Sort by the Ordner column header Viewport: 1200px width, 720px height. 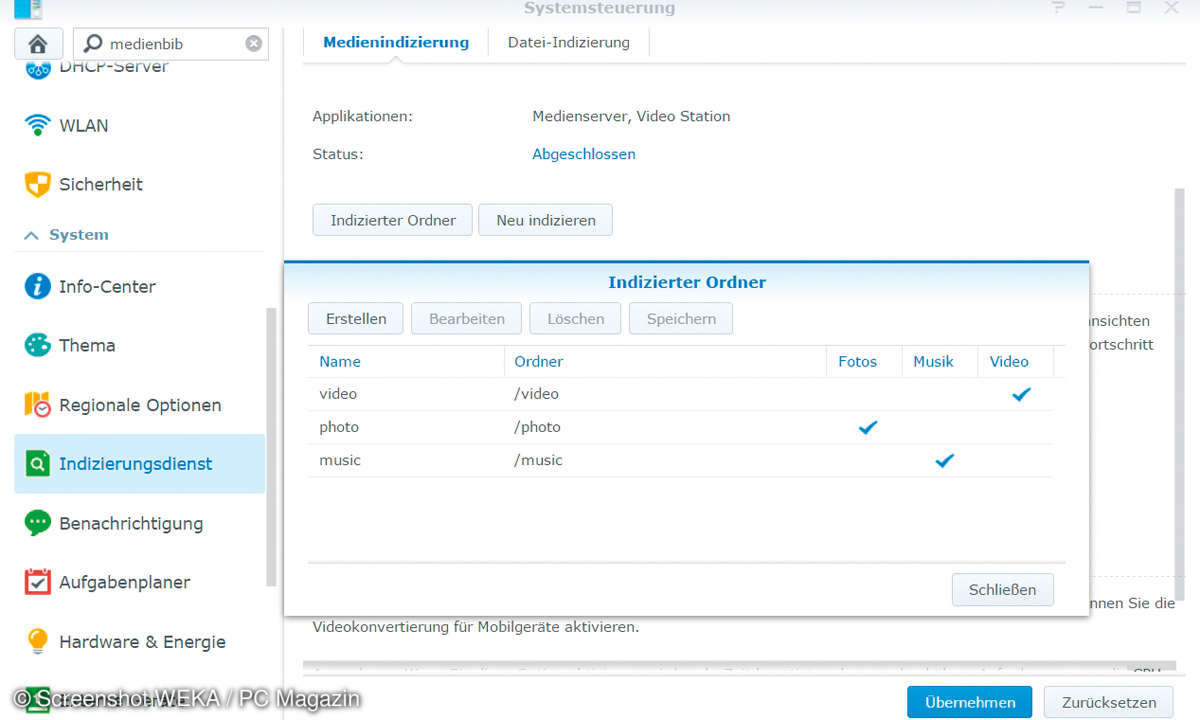[665, 362]
